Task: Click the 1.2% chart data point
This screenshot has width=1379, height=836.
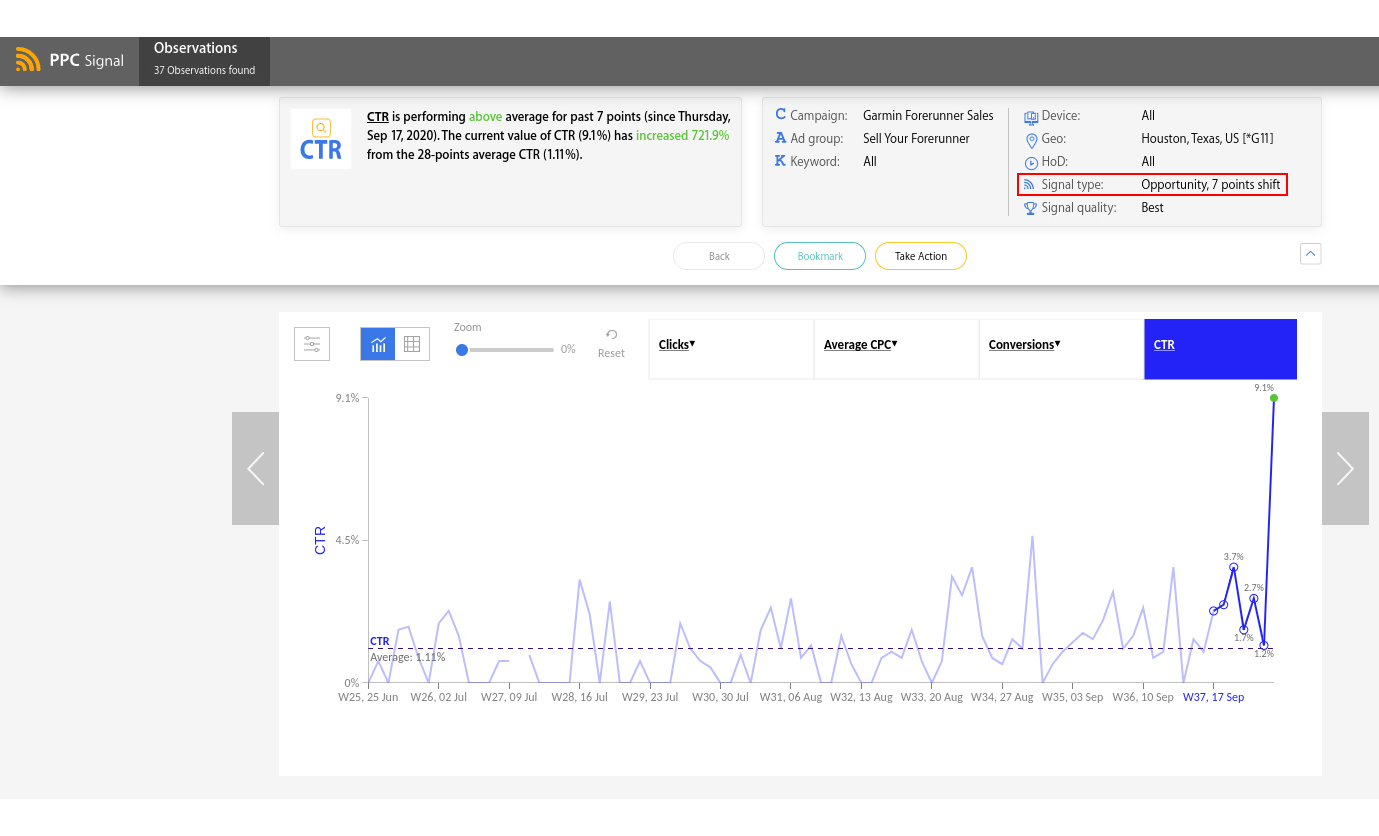Action: (x=1264, y=645)
